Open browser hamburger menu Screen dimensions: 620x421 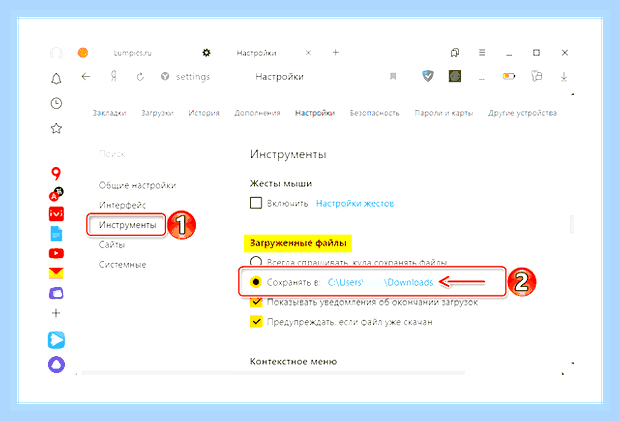[x=482, y=53]
